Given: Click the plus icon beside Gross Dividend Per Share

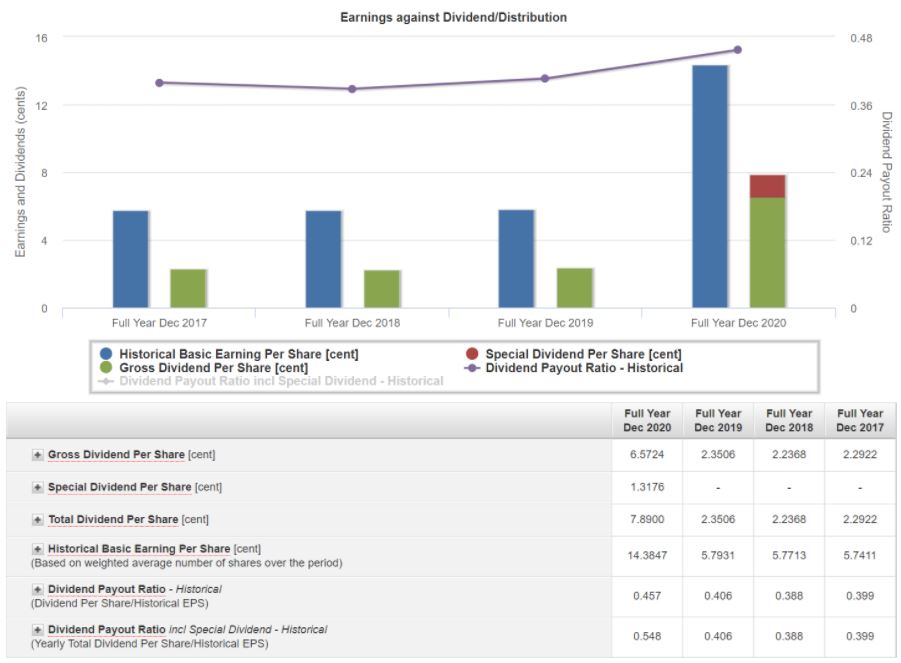Looking at the screenshot, I should [x=38, y=455].
